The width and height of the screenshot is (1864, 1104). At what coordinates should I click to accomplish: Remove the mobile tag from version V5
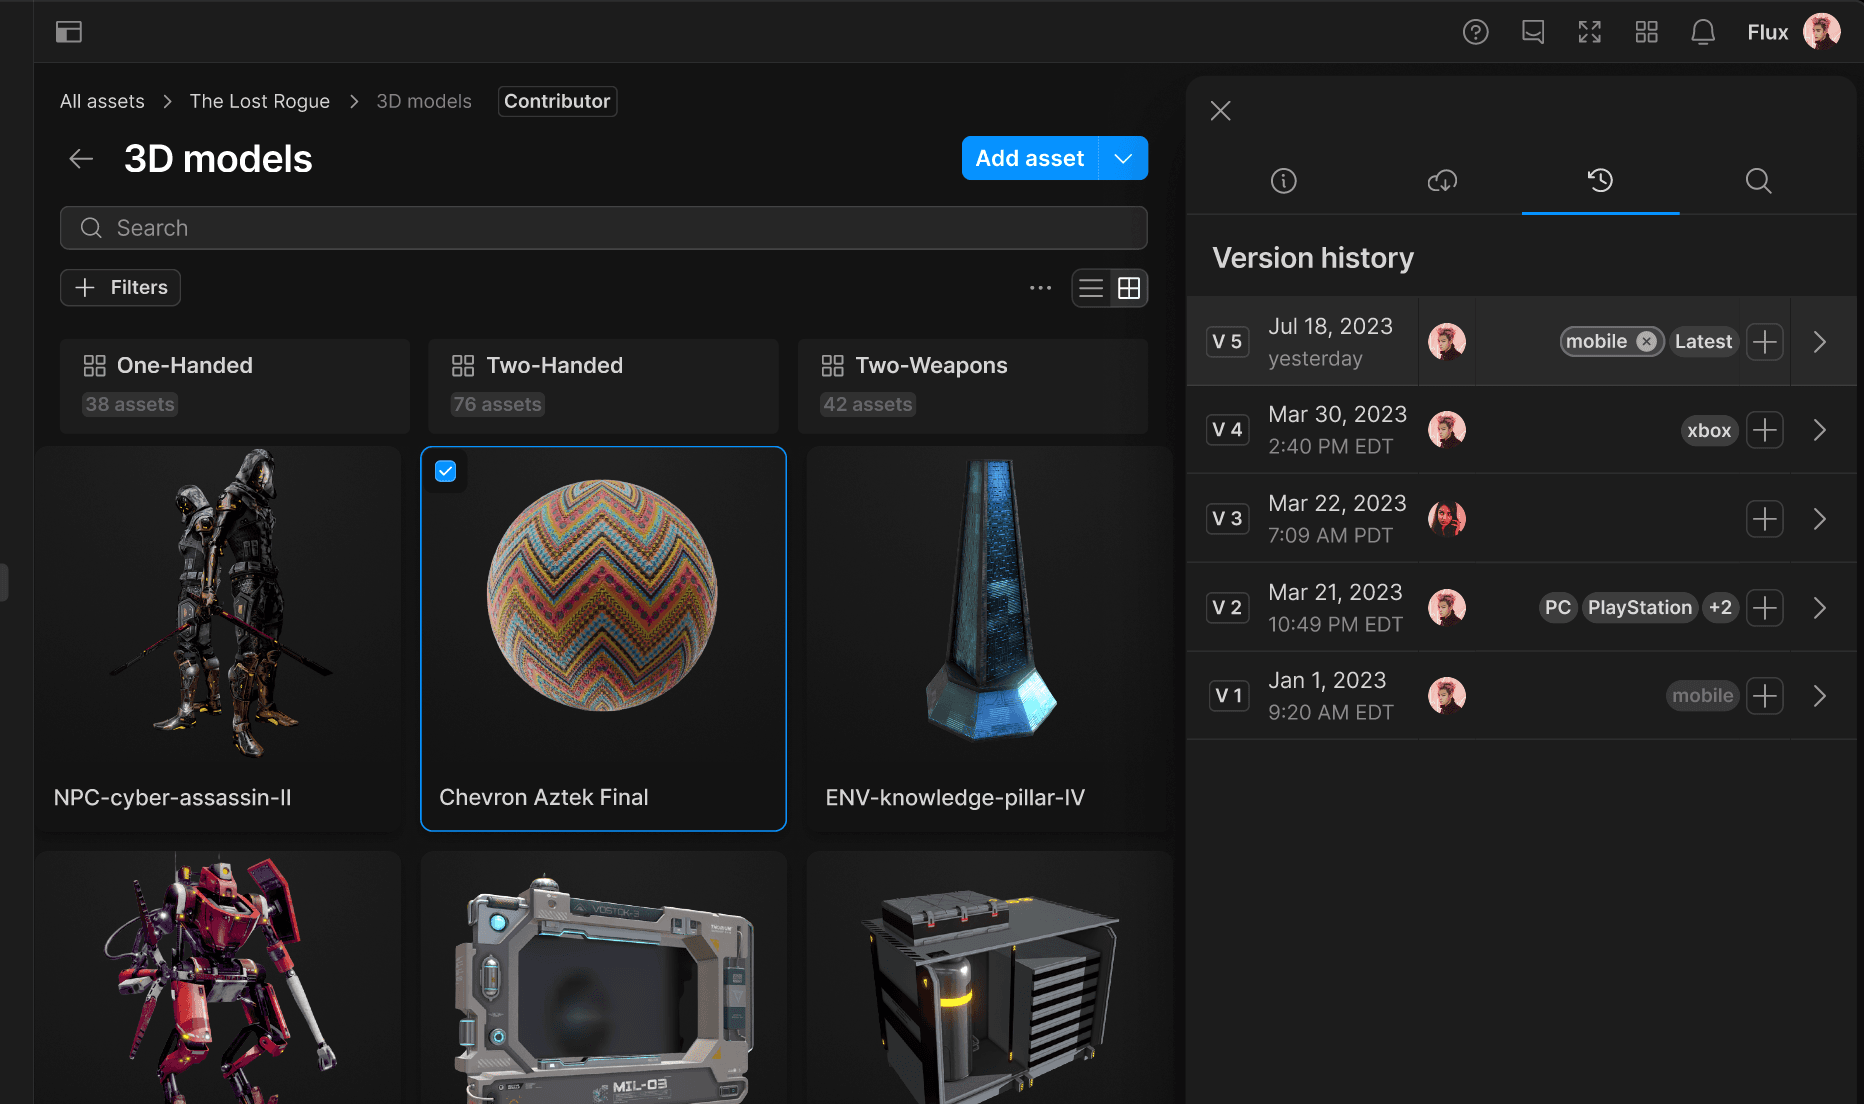click(x=1646, y=341)
